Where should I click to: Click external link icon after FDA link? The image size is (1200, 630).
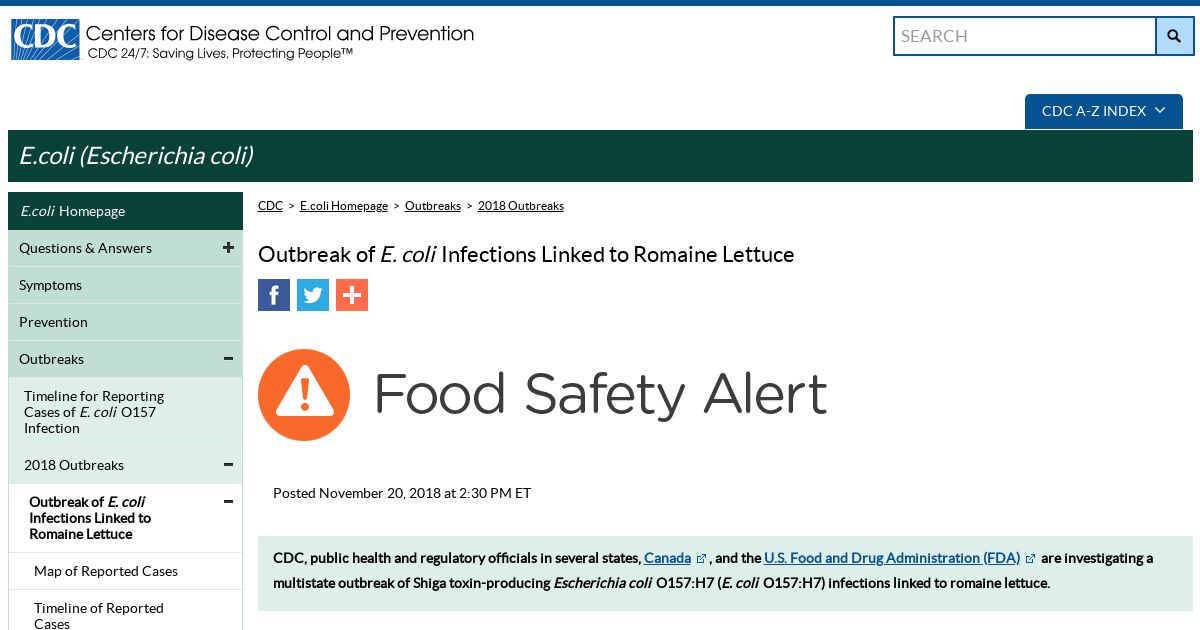click(1030, 559)
